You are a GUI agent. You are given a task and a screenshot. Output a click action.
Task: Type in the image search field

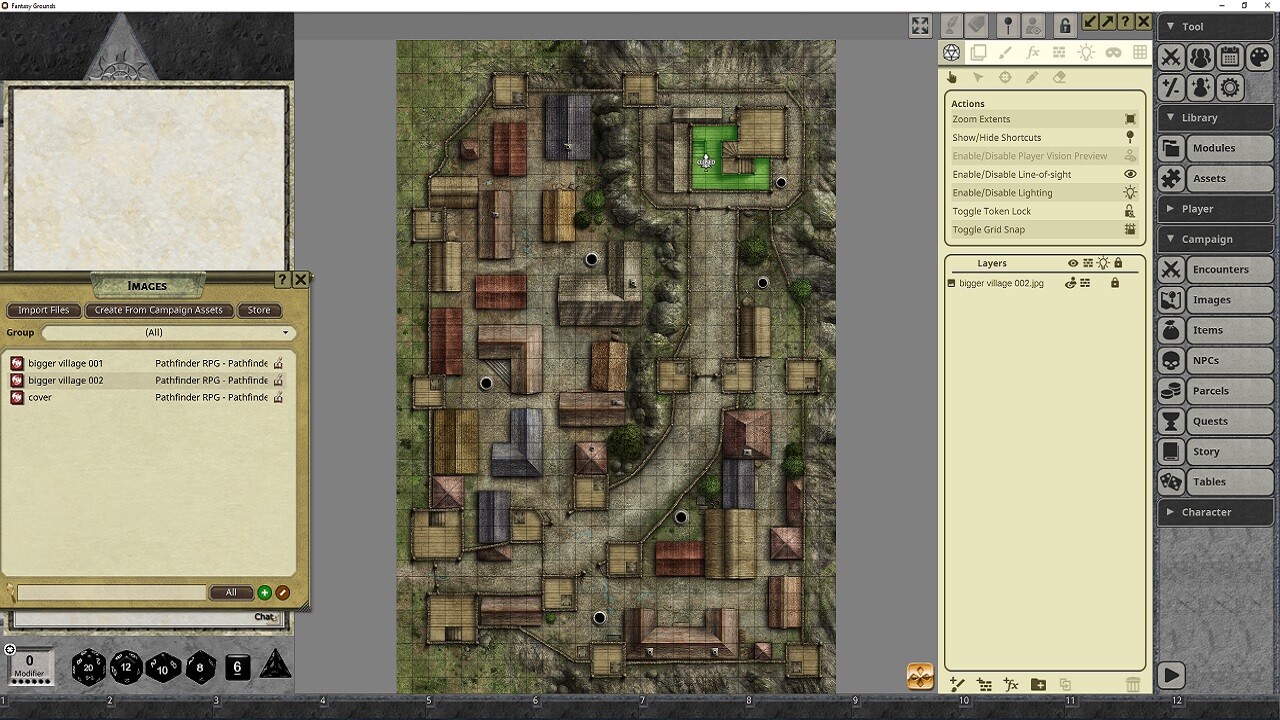point(110,592)
